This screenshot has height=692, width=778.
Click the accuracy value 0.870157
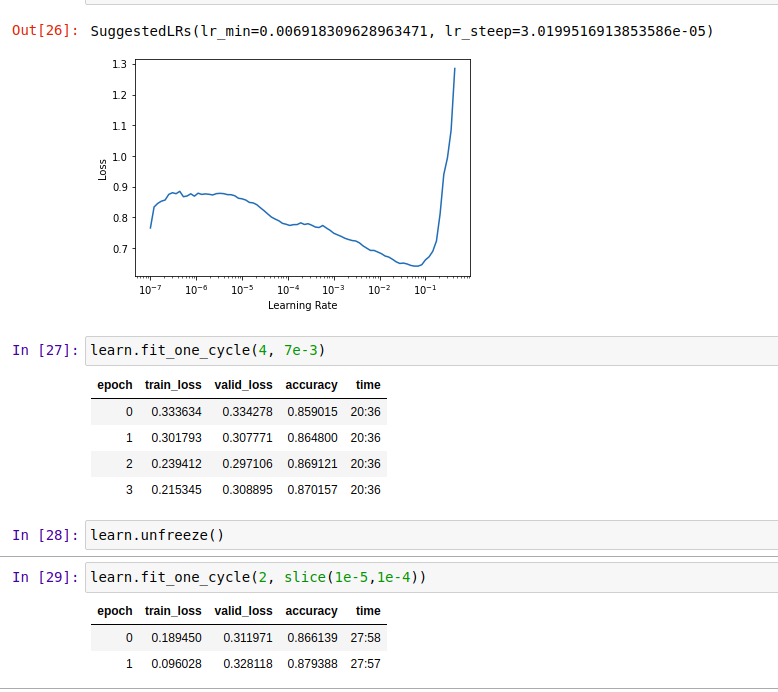click(311, 490)
